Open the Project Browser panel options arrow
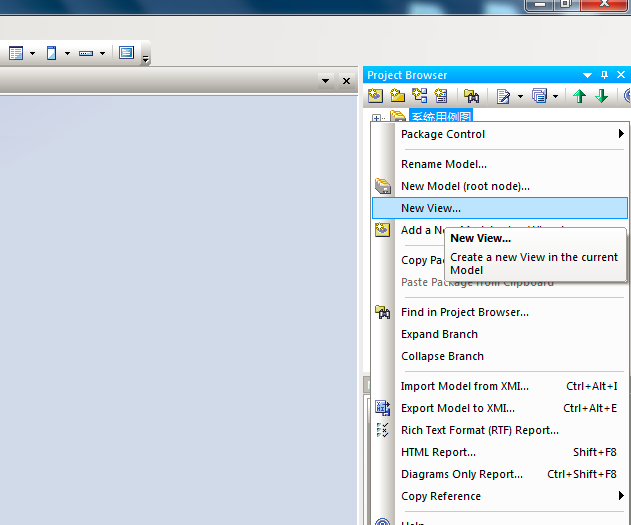The height and width of the screenshot is (525, 631). pos(587,75)
